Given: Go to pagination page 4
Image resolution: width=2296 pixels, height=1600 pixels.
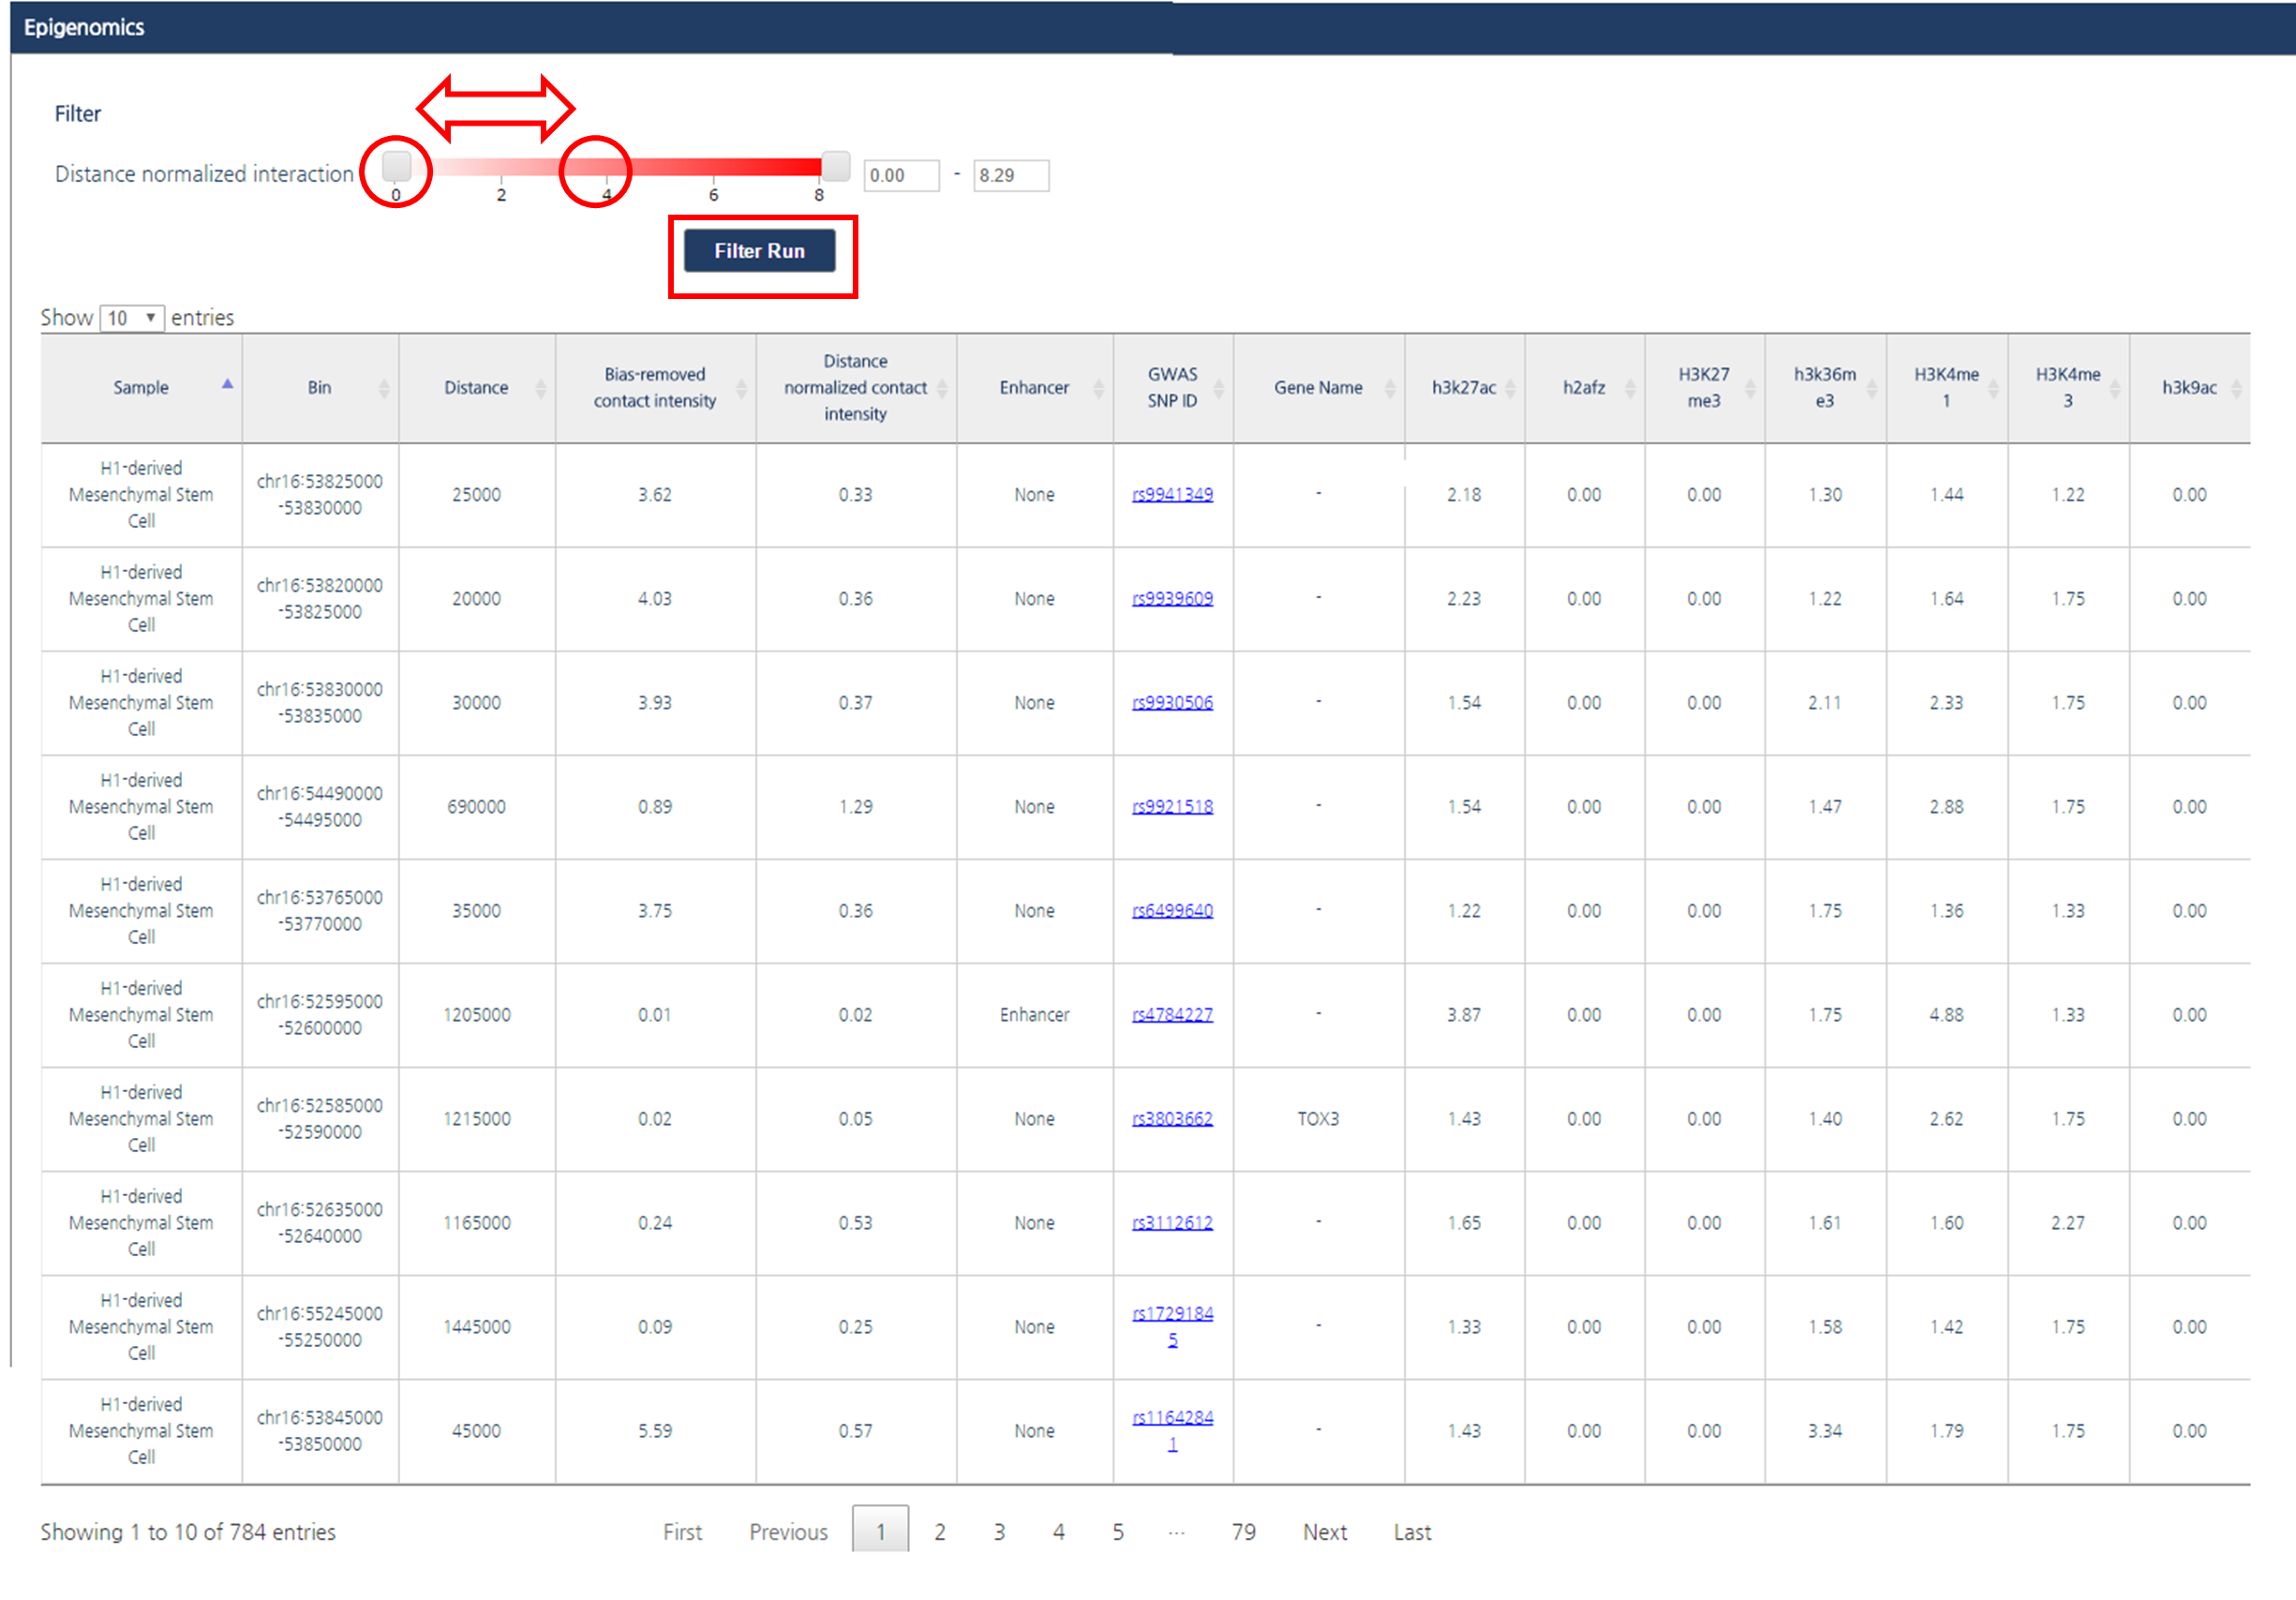Looking at the screenshot, I should 1059,1532.
